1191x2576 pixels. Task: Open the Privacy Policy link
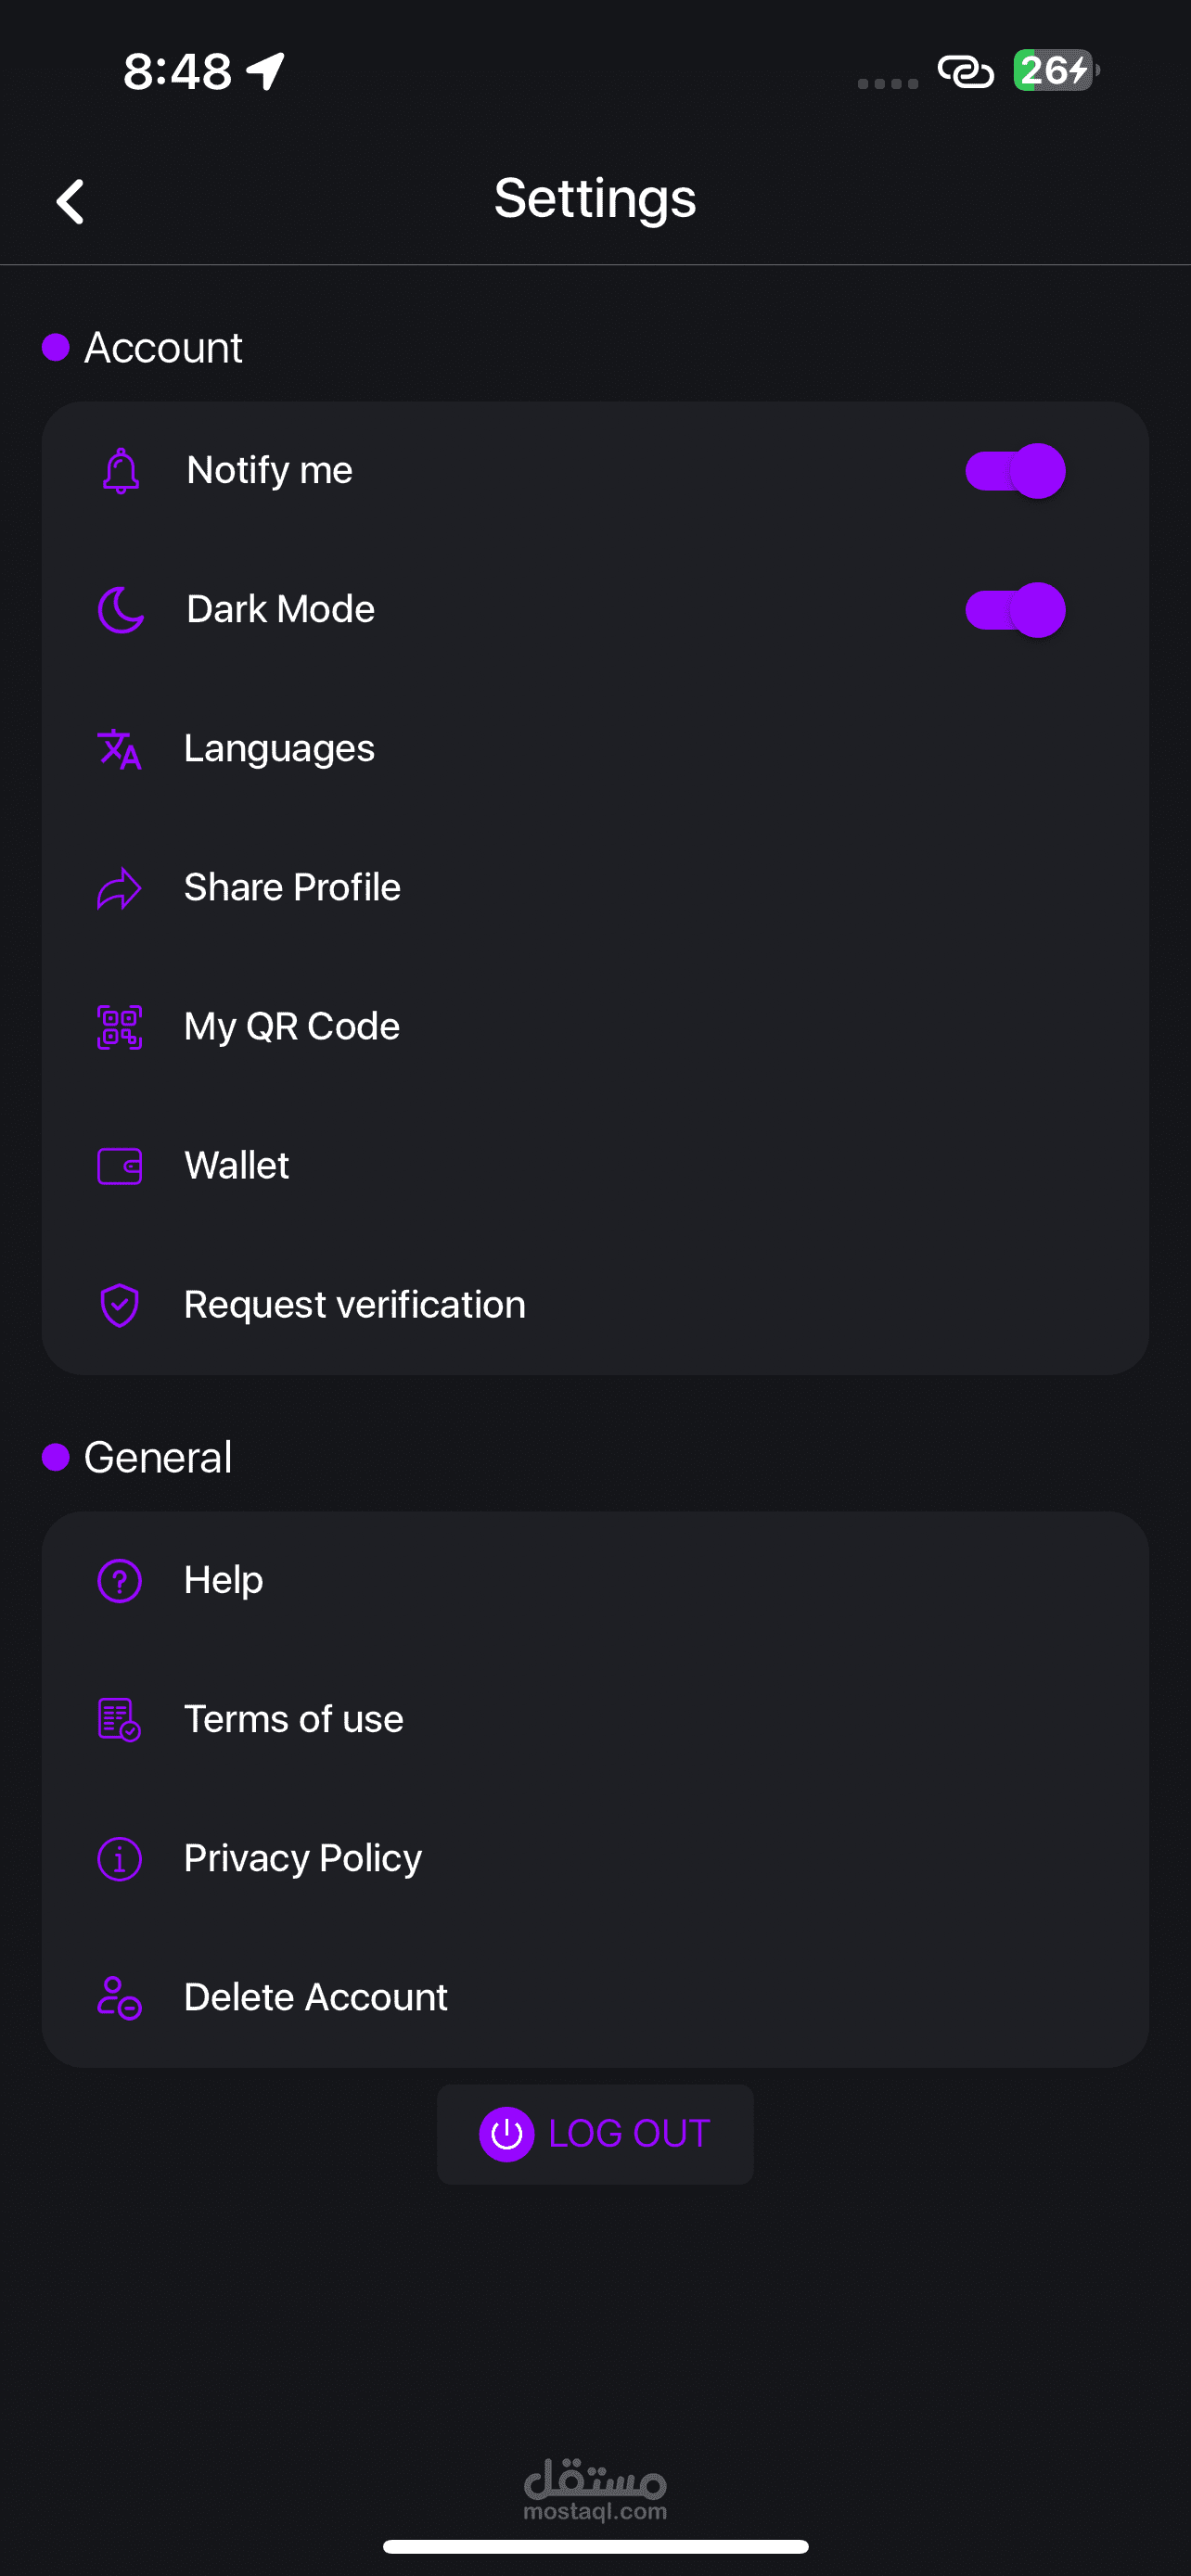[302, 1859]
